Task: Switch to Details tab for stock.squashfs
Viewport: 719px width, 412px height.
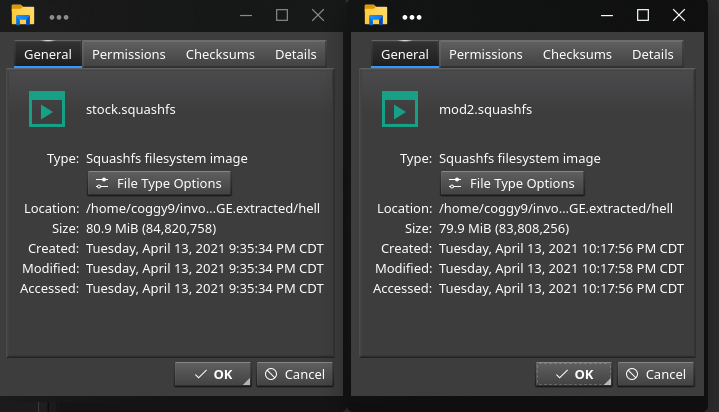Action: pyautogui.click(x=296, y=54)
